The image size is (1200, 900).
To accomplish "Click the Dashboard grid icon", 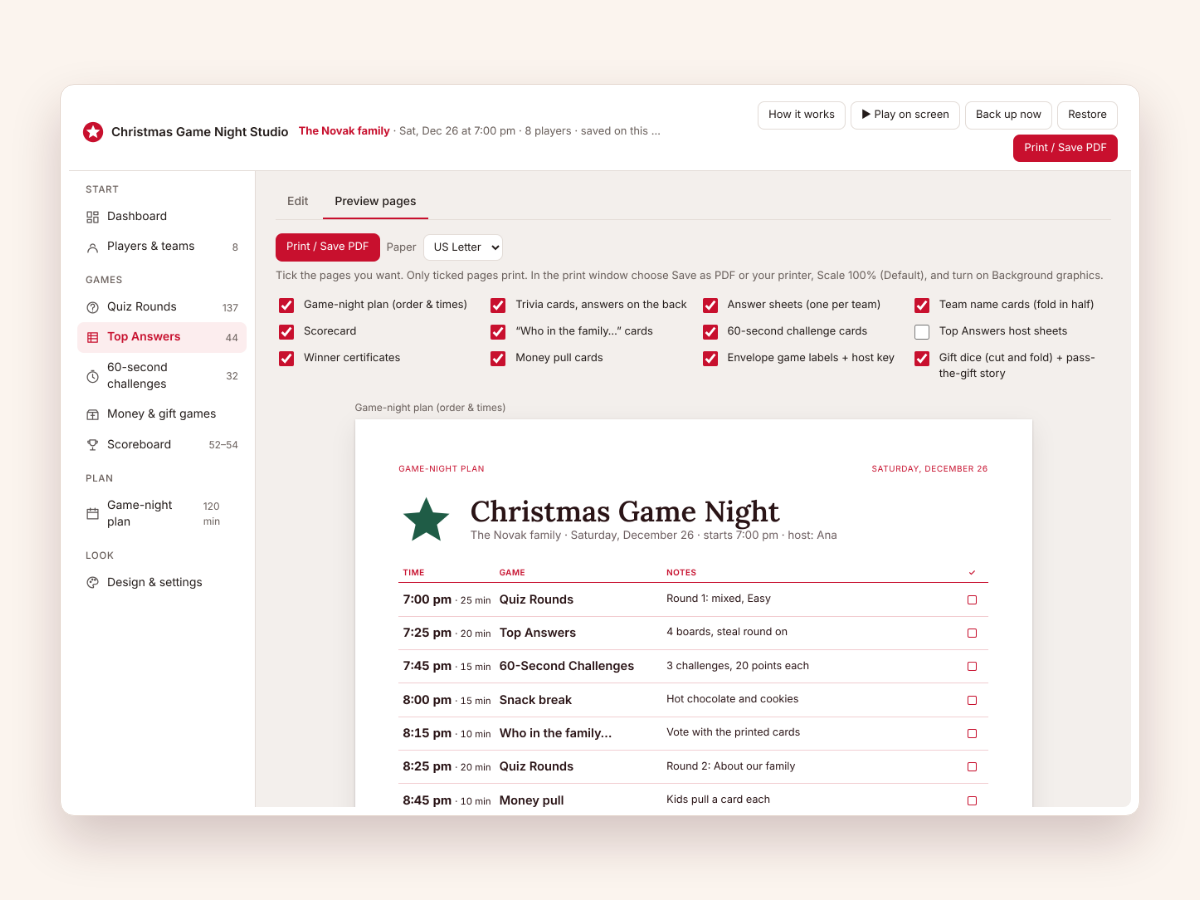I will click(x=93, y=216).
